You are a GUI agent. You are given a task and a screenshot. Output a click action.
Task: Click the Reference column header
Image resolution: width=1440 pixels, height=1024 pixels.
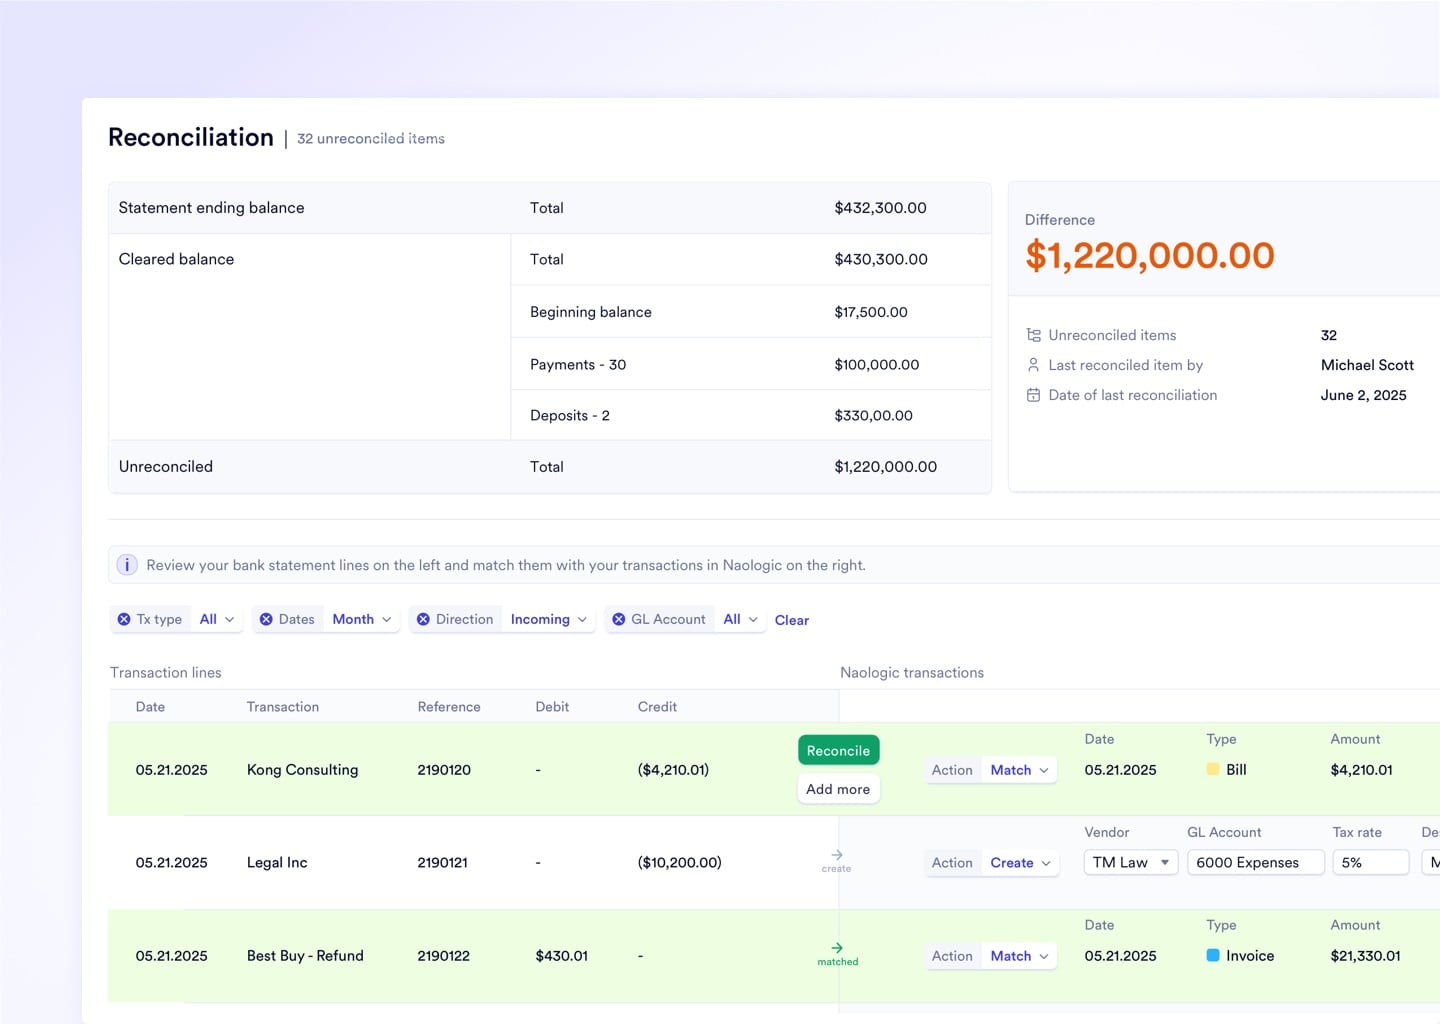[x=449, y=707]
